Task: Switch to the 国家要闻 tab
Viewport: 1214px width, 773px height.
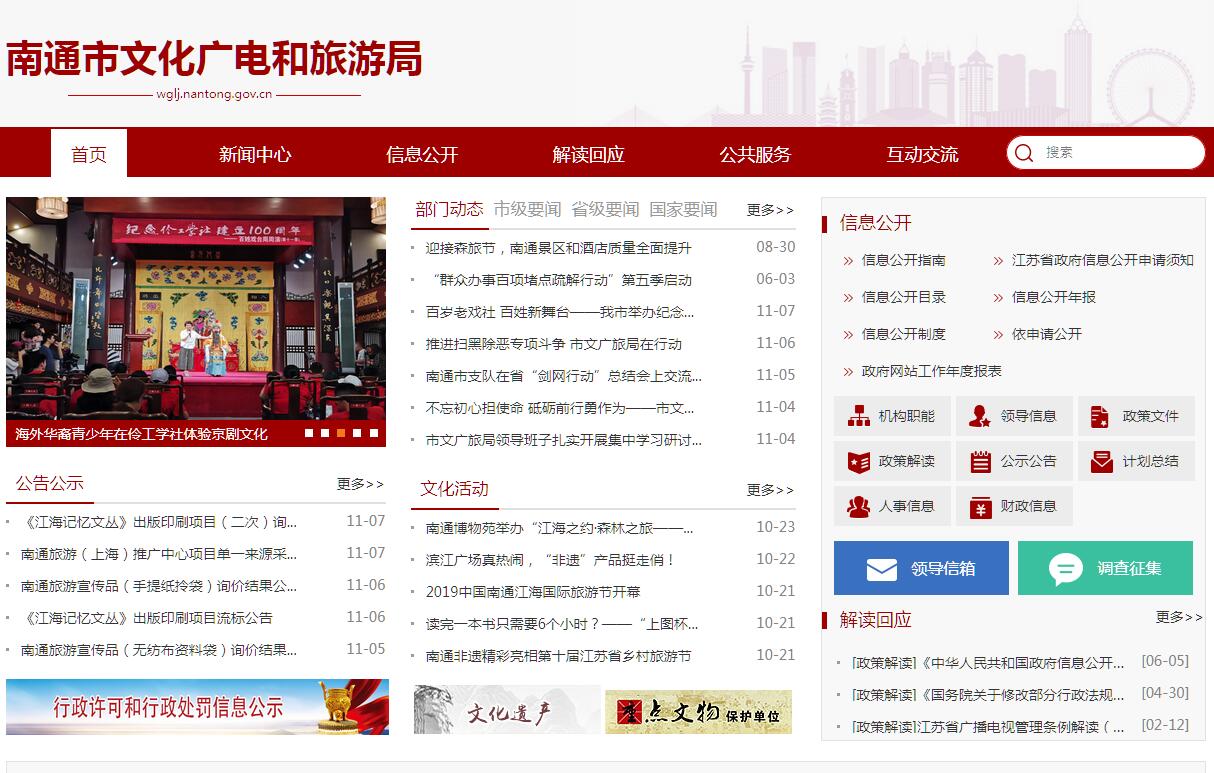Action: (683, 209)
